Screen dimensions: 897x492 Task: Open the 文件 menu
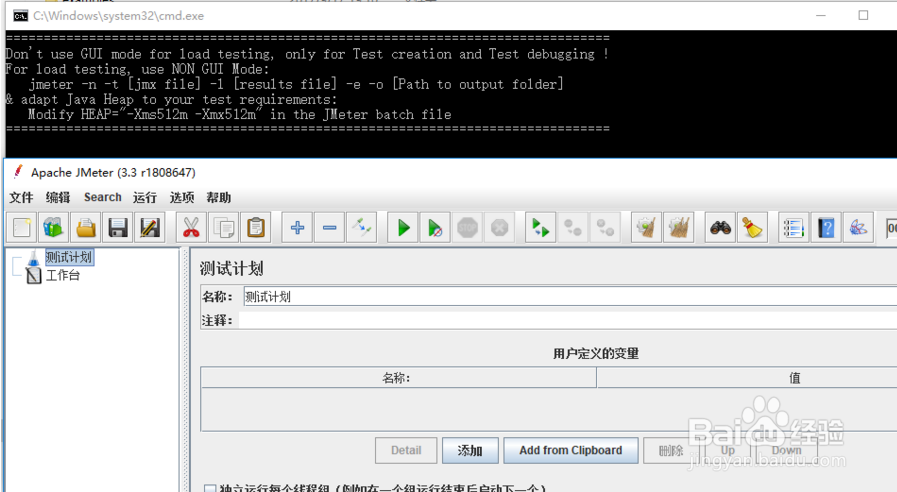pyautogui.click(x=21, y=197)
